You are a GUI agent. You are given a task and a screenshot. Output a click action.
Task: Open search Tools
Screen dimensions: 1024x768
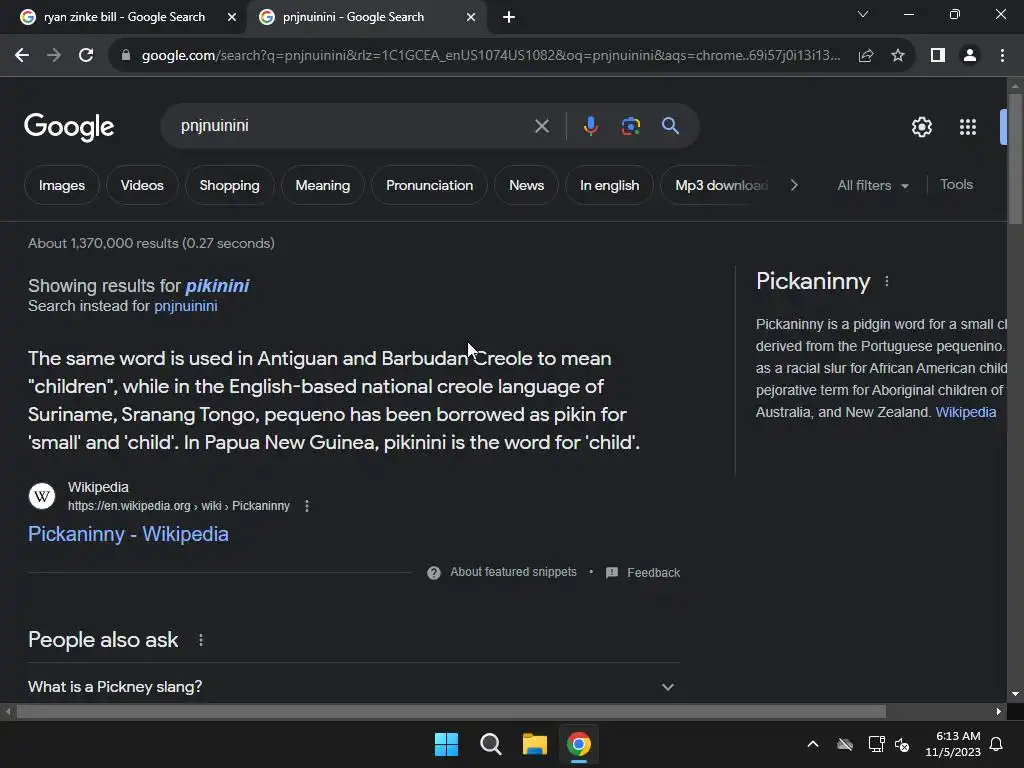(x=956, y=185)
